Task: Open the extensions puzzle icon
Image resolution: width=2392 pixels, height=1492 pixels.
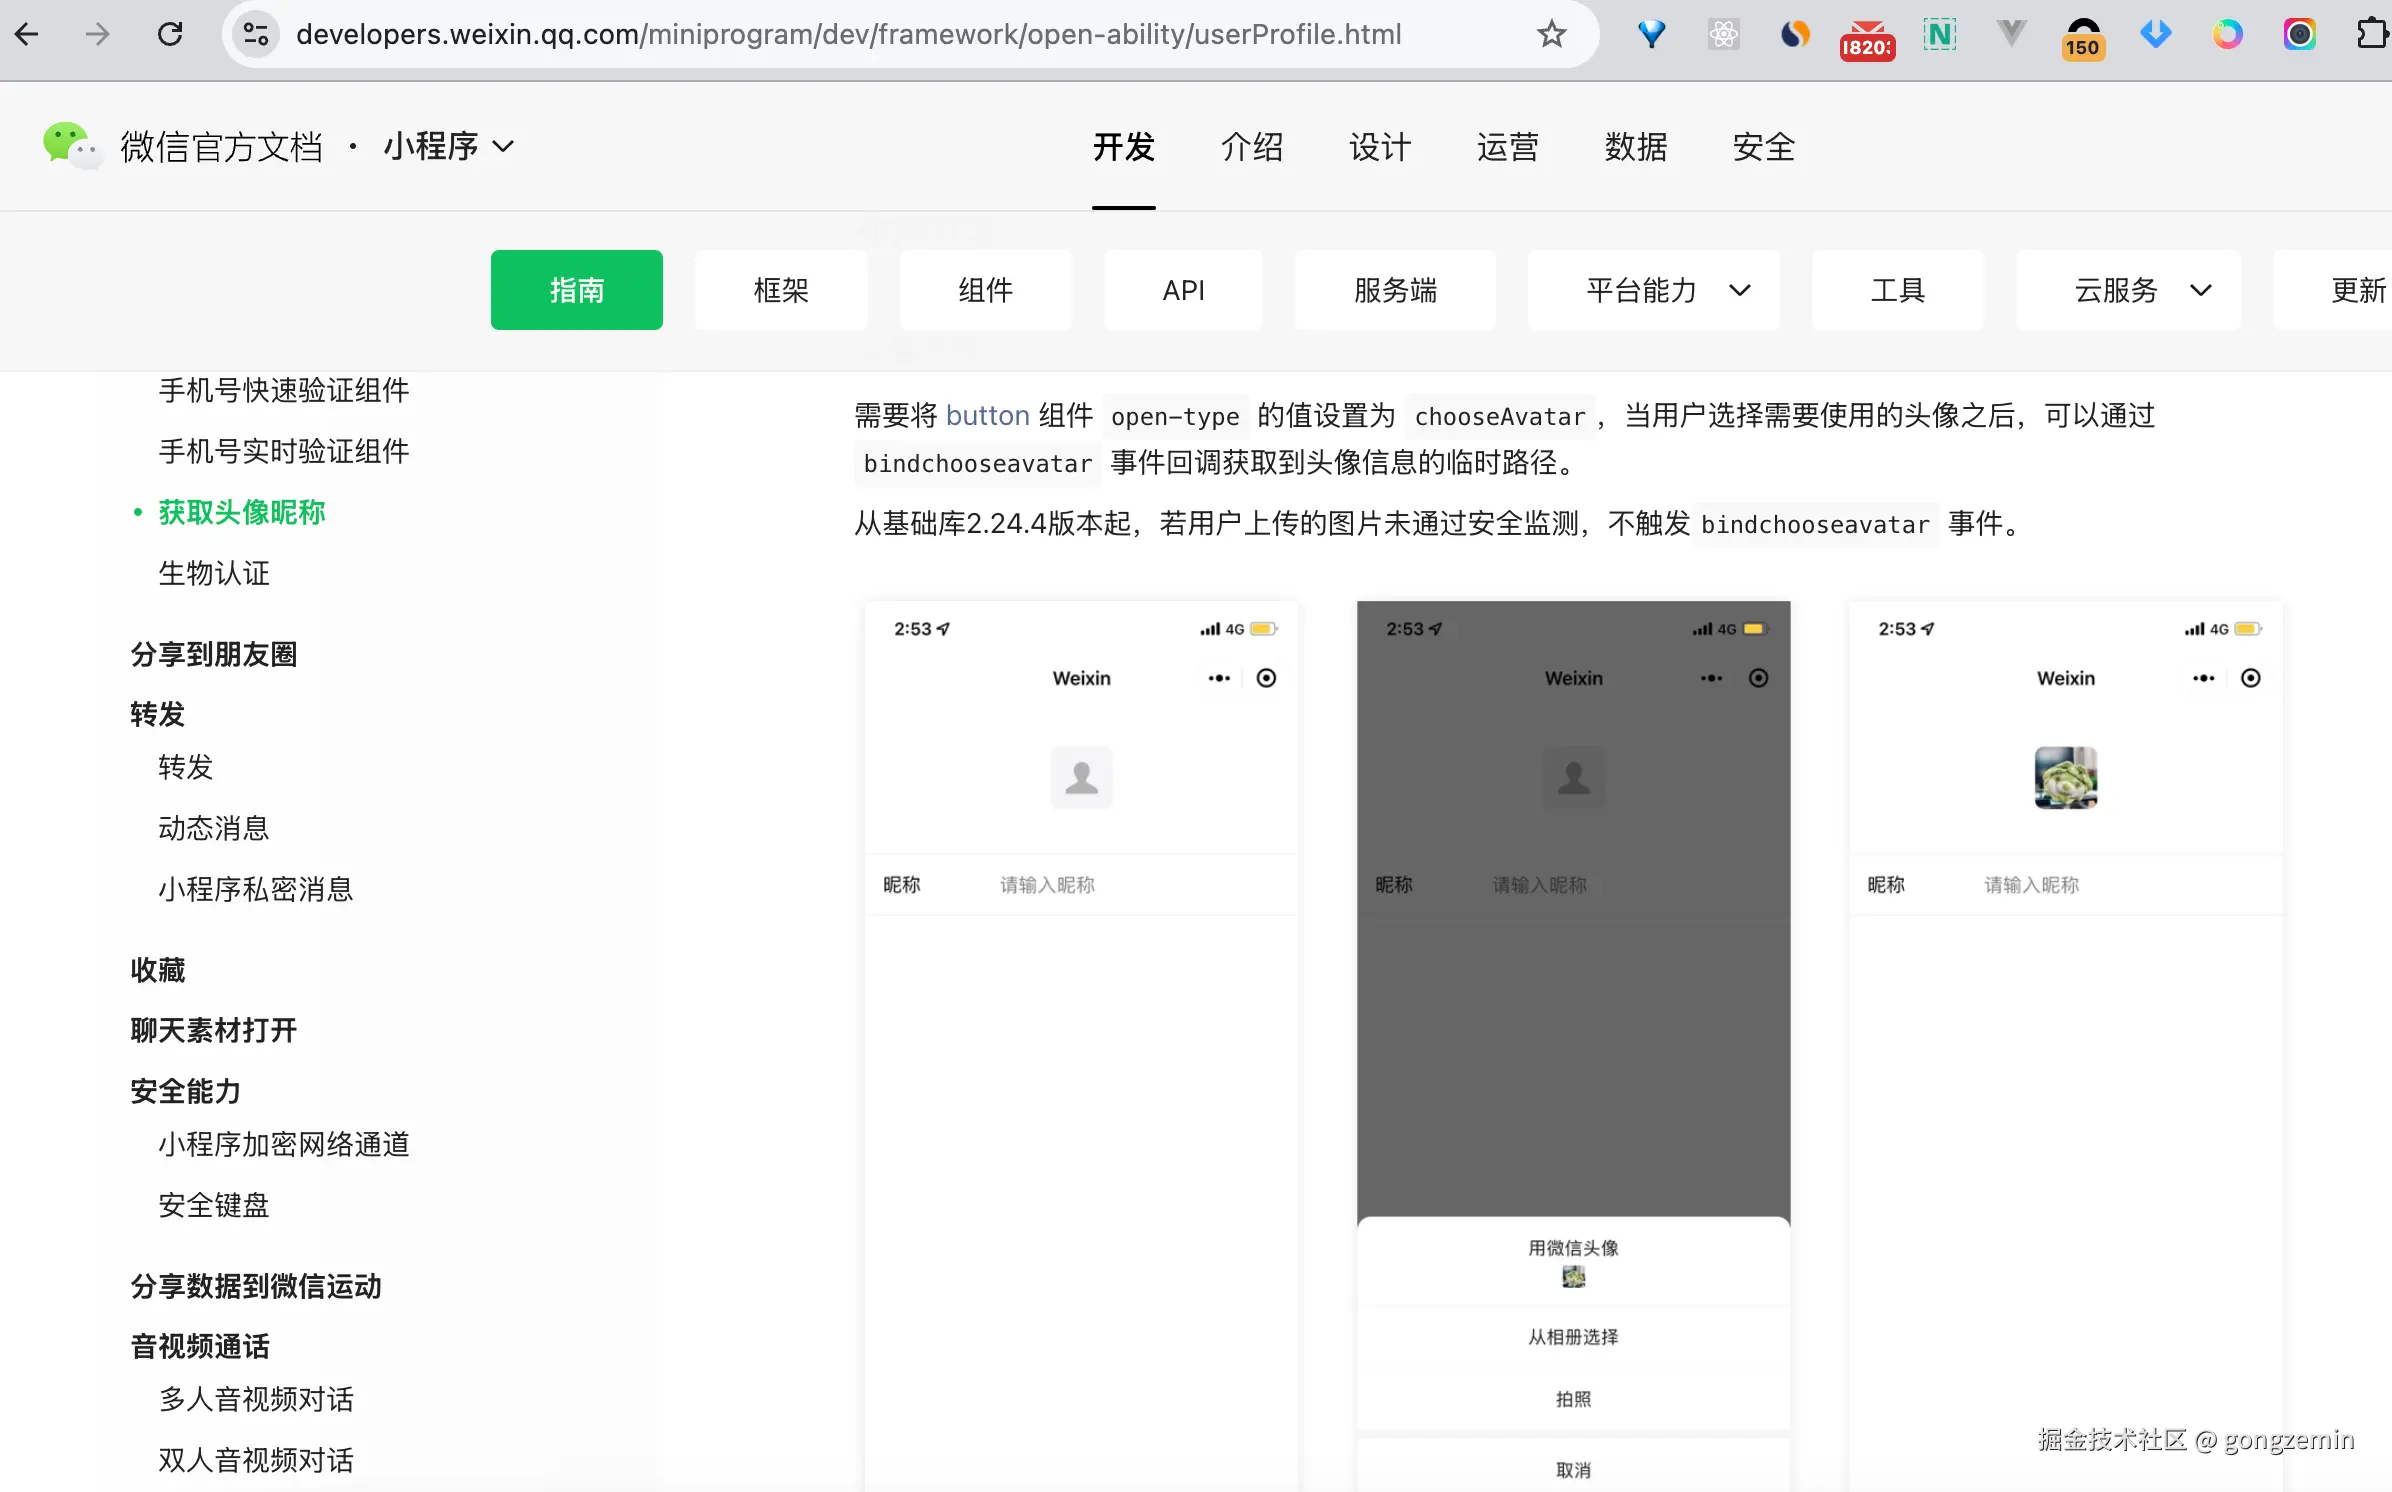Action: [2371, 34]
